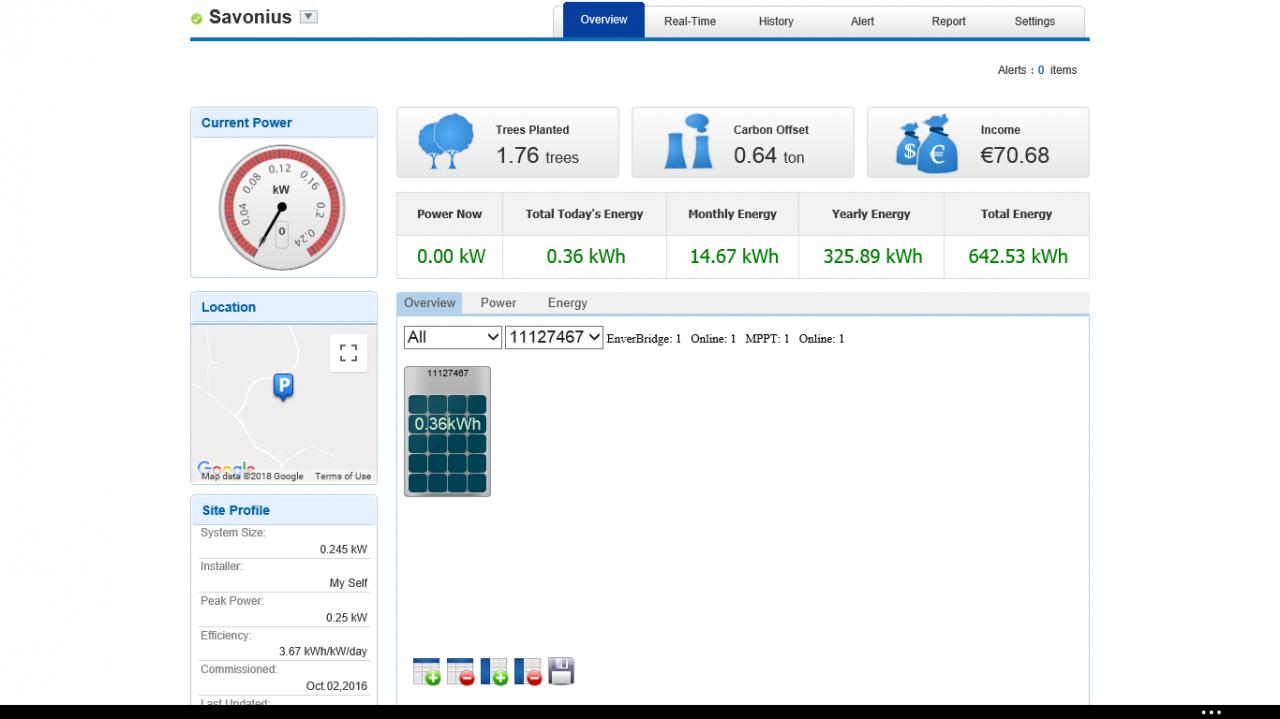The image size is (1280, 719).
Task: Open the Settings tab
Action: pos(1035,21)
